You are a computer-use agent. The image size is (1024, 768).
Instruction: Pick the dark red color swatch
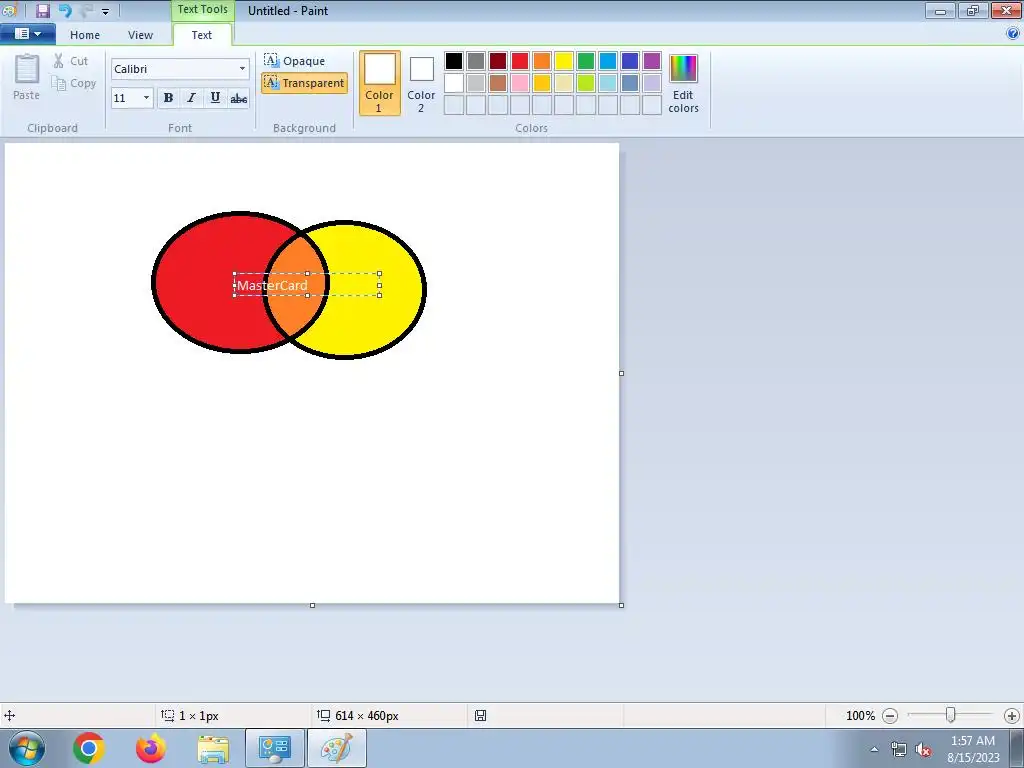(x=498, y=61)
